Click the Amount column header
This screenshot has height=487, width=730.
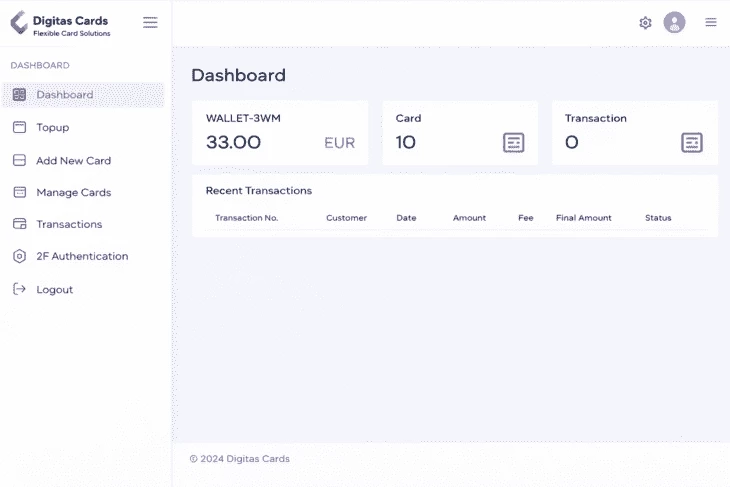click(x=469, y=218)
